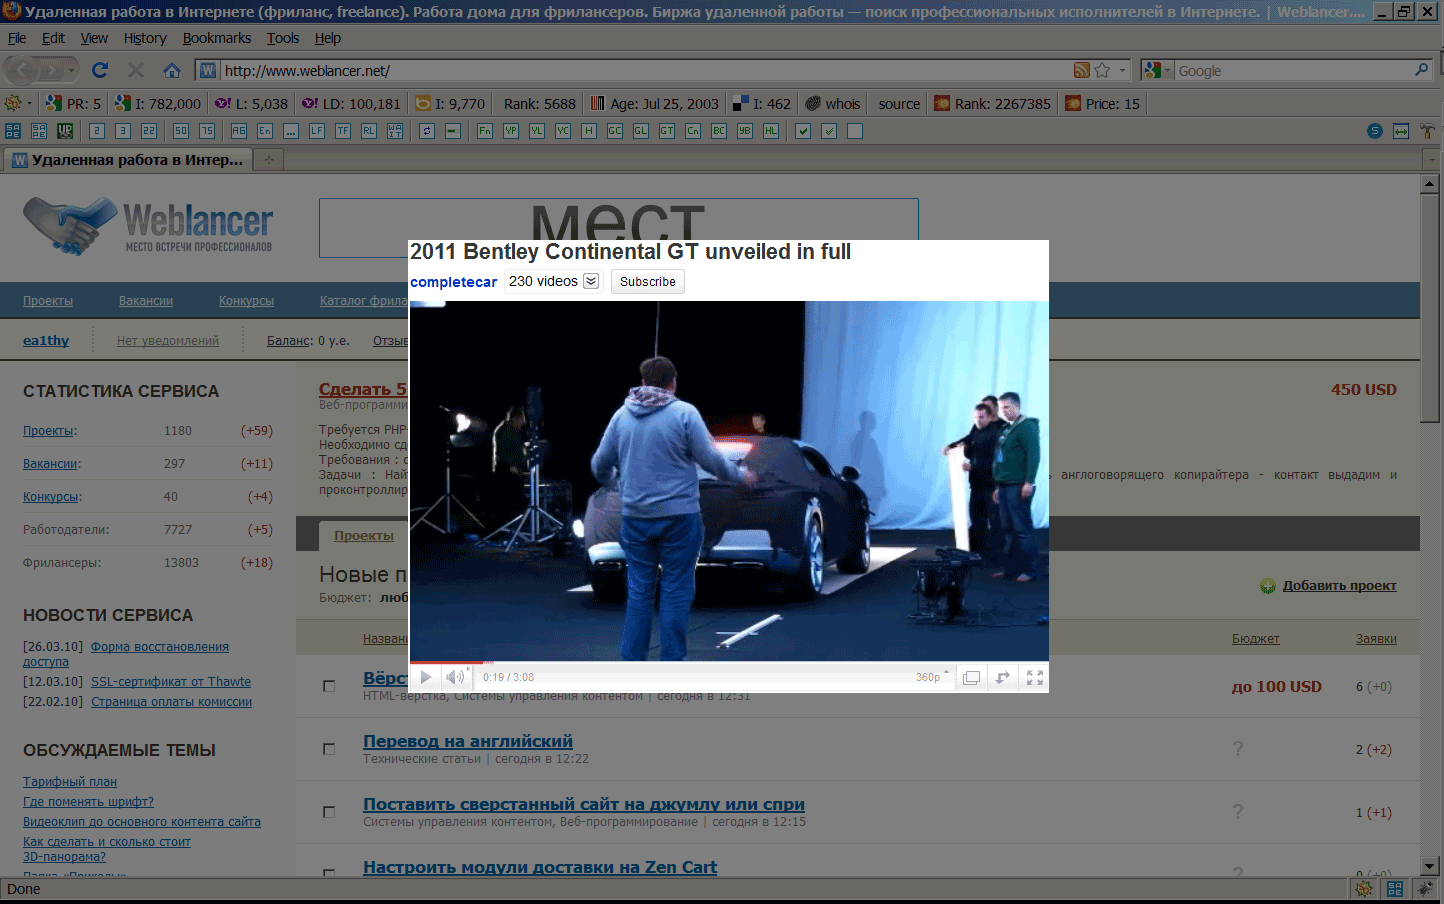Click the Age: Jul 25, 2003 indicator

(x=654, y=103)
